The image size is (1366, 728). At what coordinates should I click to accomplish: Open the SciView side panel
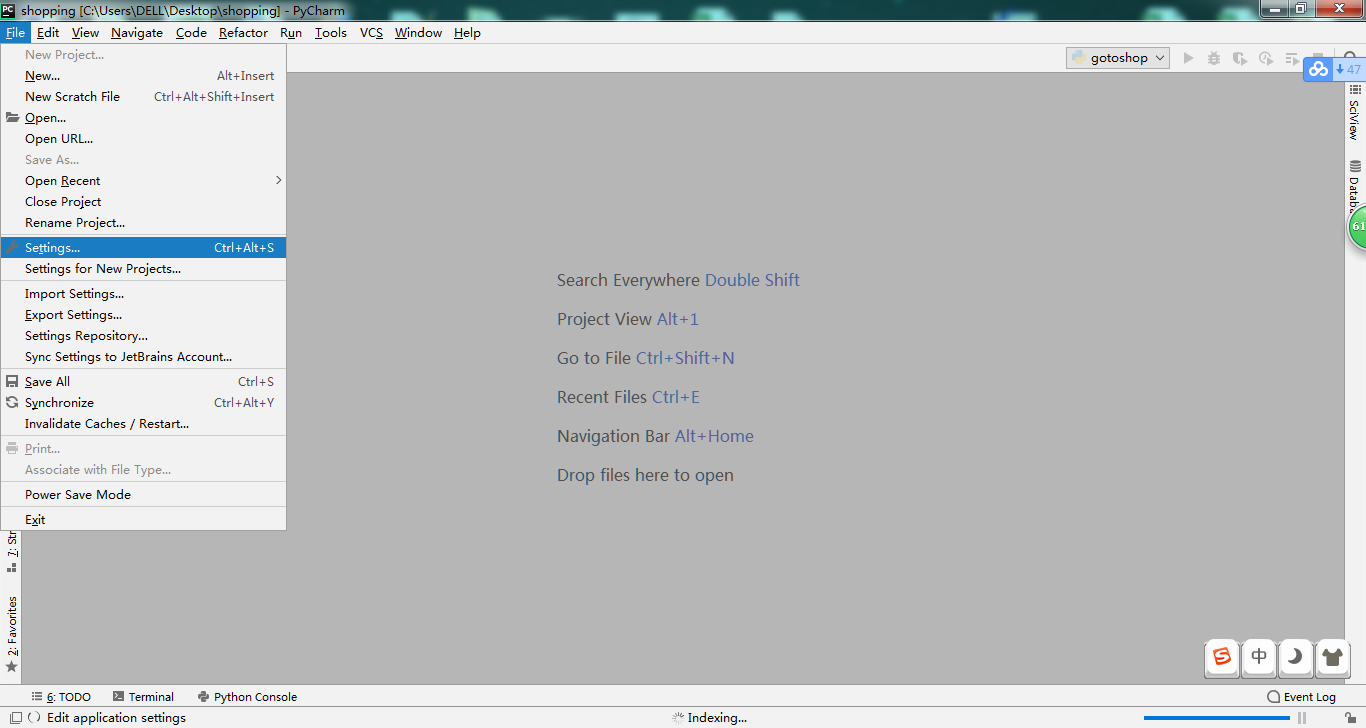tap(1355, 112)
